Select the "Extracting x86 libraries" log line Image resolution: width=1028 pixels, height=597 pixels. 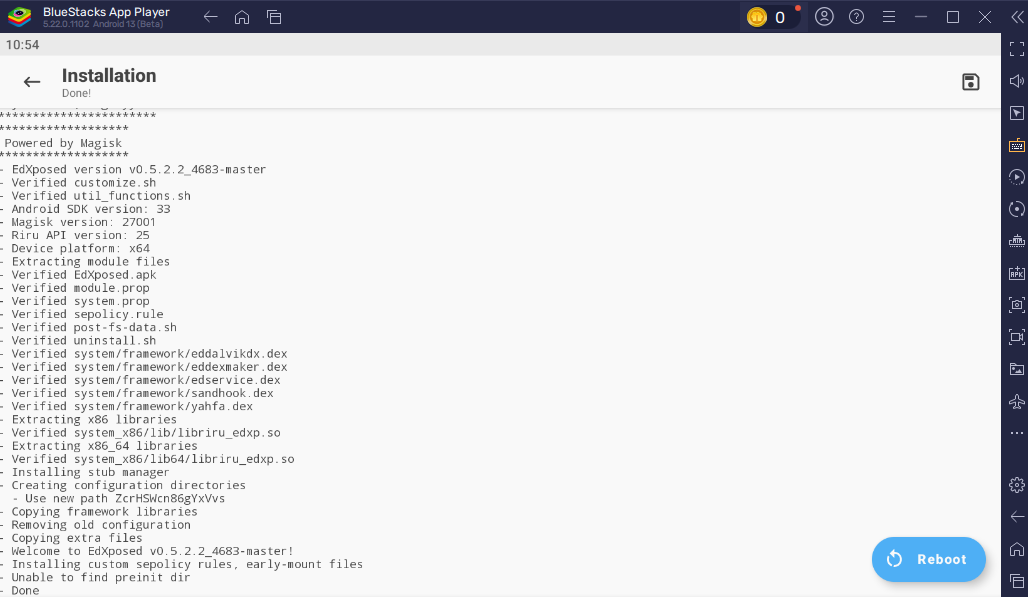(x=89, y=419)
